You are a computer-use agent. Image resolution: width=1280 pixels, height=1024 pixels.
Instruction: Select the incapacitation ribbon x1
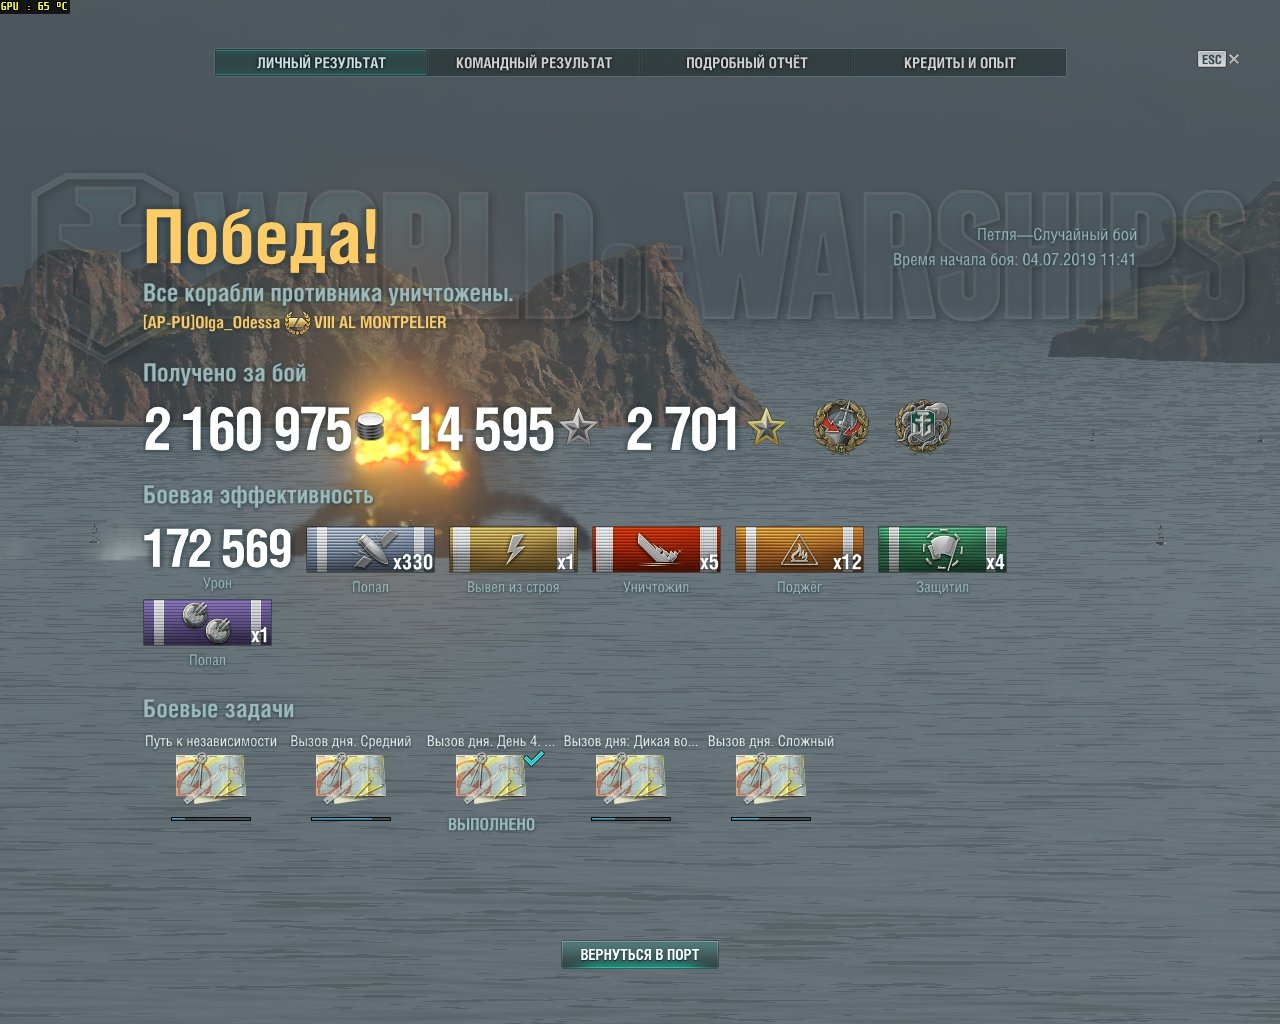point(513,550)
